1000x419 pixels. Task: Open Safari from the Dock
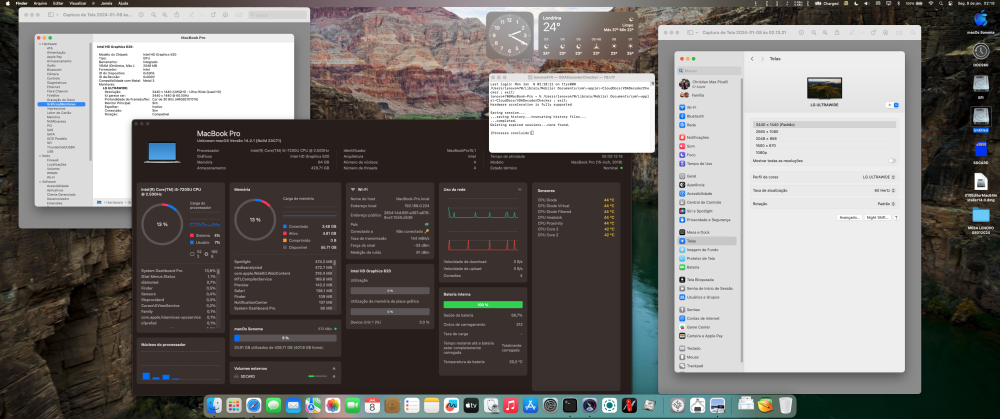pyautogui.click(x=253, y=405)
